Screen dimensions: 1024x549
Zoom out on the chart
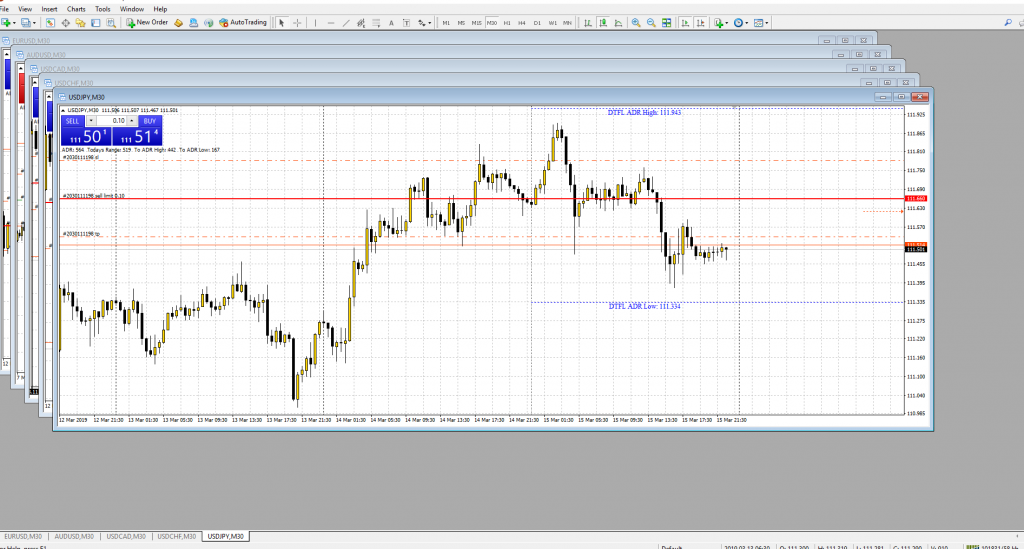[x=651, y=23]
